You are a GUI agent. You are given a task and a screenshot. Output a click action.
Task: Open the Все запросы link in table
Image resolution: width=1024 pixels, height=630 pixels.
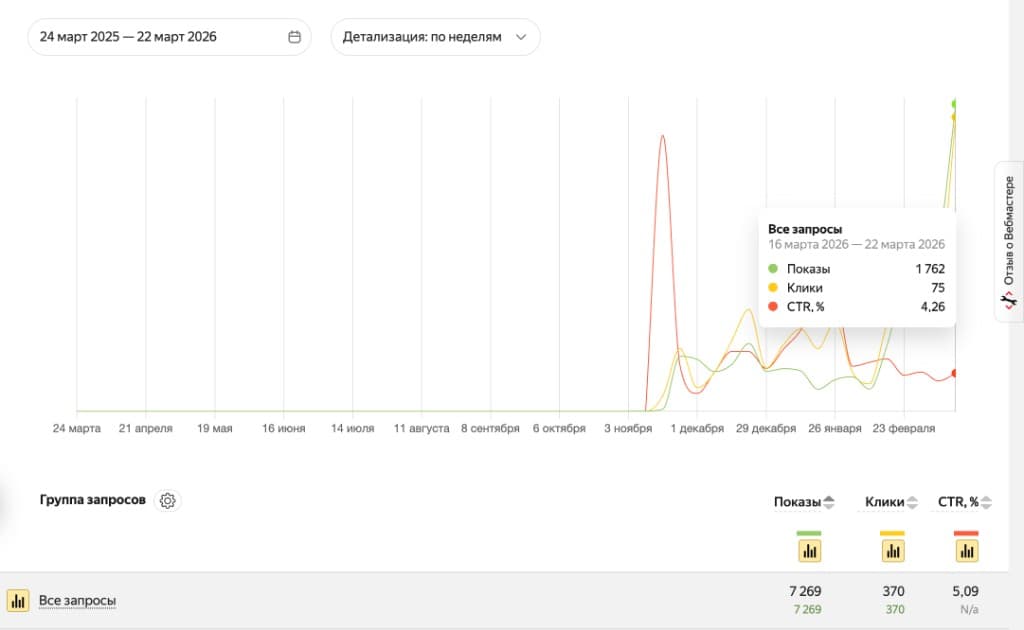pyautogui.click(x=77, y=601)
